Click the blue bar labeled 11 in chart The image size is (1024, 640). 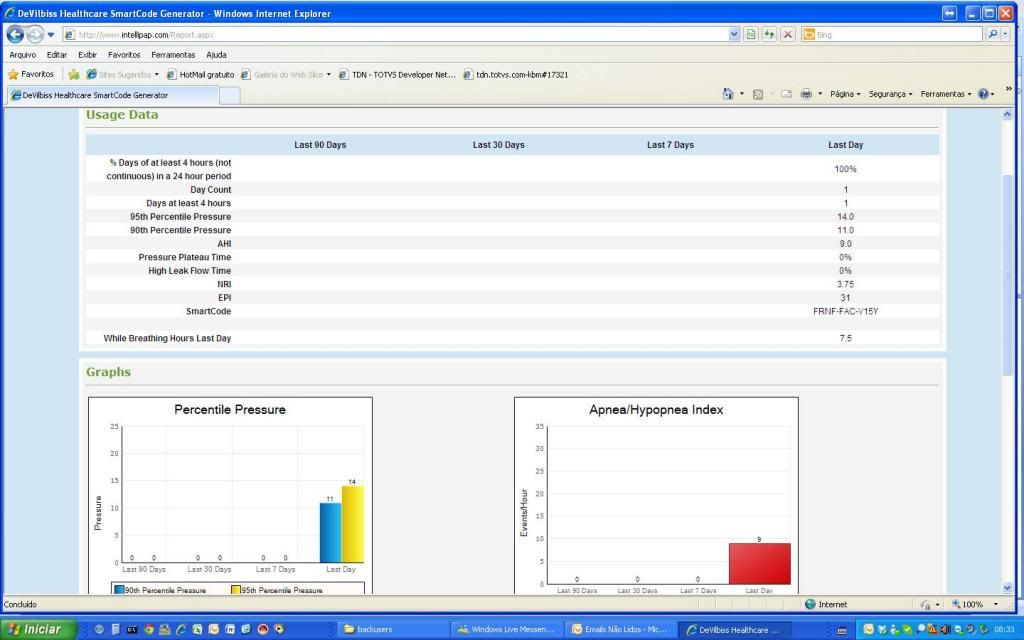tap(330, 533)
